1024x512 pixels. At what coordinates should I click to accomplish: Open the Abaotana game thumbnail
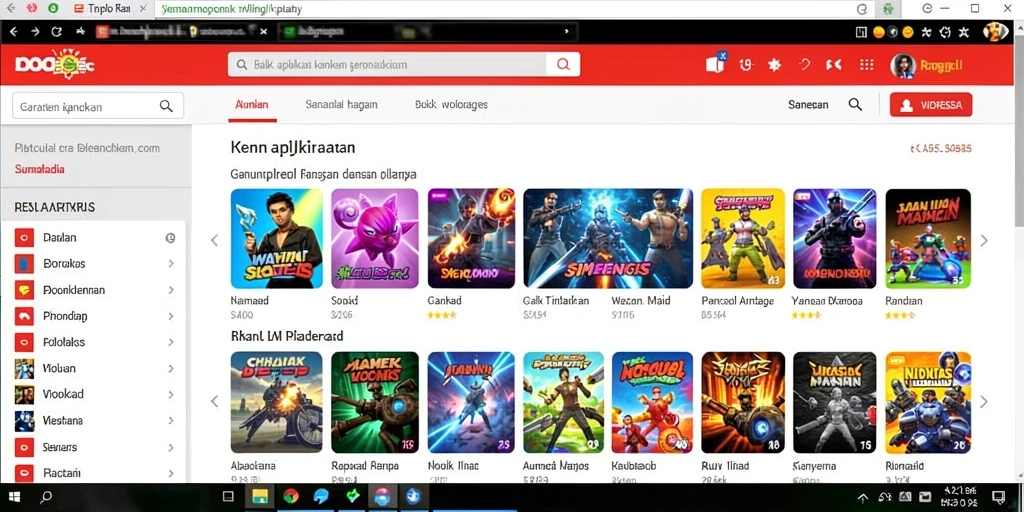coord(276,402)
